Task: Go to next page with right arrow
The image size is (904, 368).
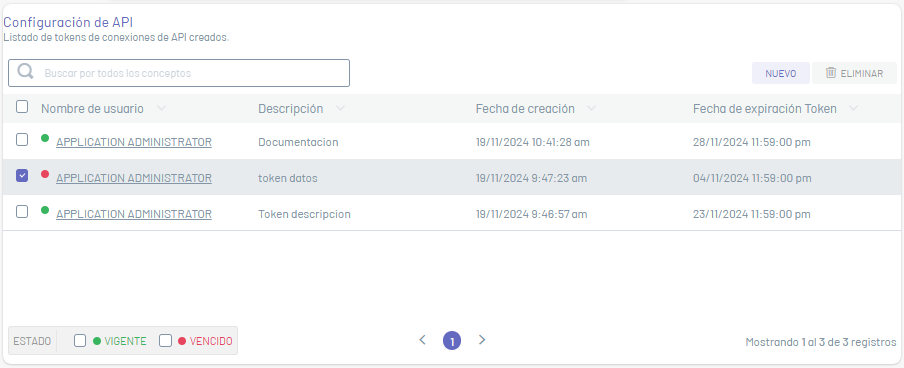Action: click(x=482, y=340)
